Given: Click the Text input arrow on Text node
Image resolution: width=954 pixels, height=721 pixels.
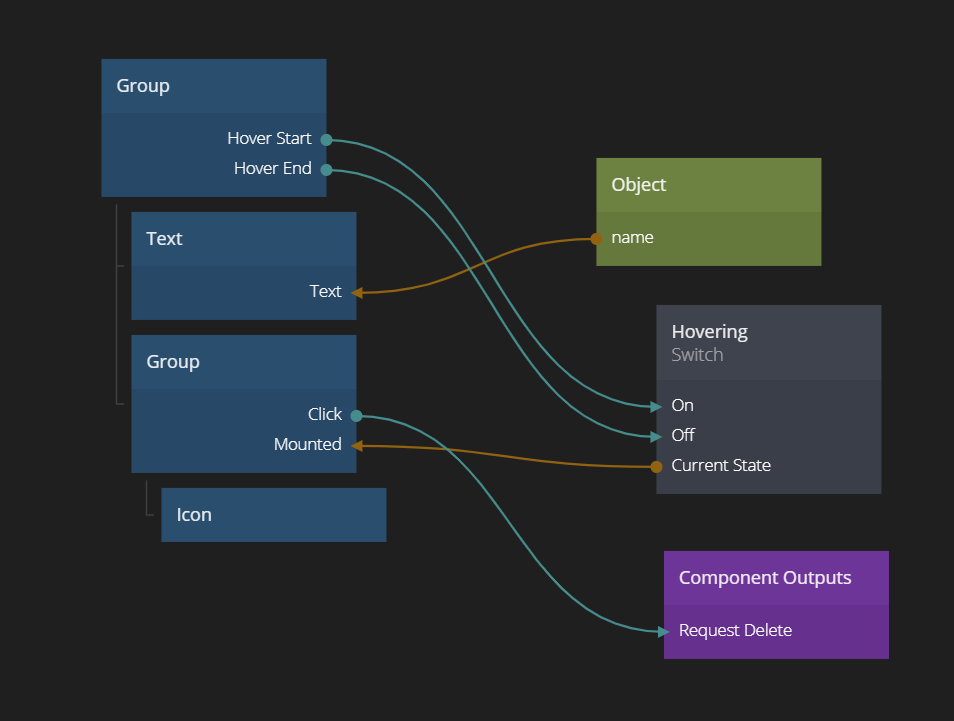Looking at the screenshot, I should click(357, 292).
